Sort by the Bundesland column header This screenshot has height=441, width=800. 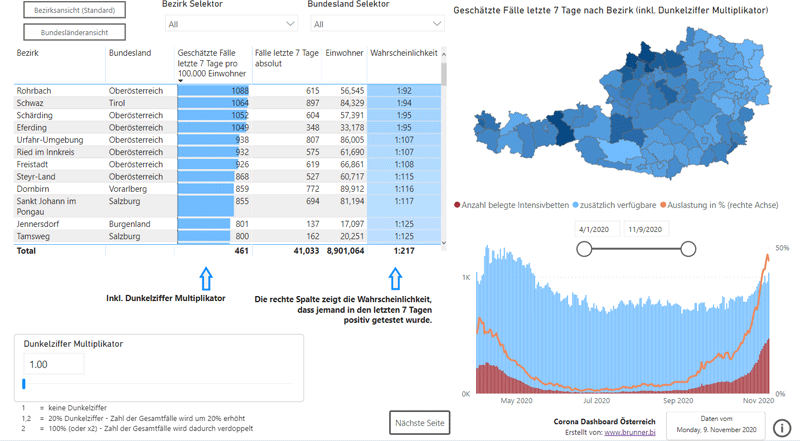130,53
